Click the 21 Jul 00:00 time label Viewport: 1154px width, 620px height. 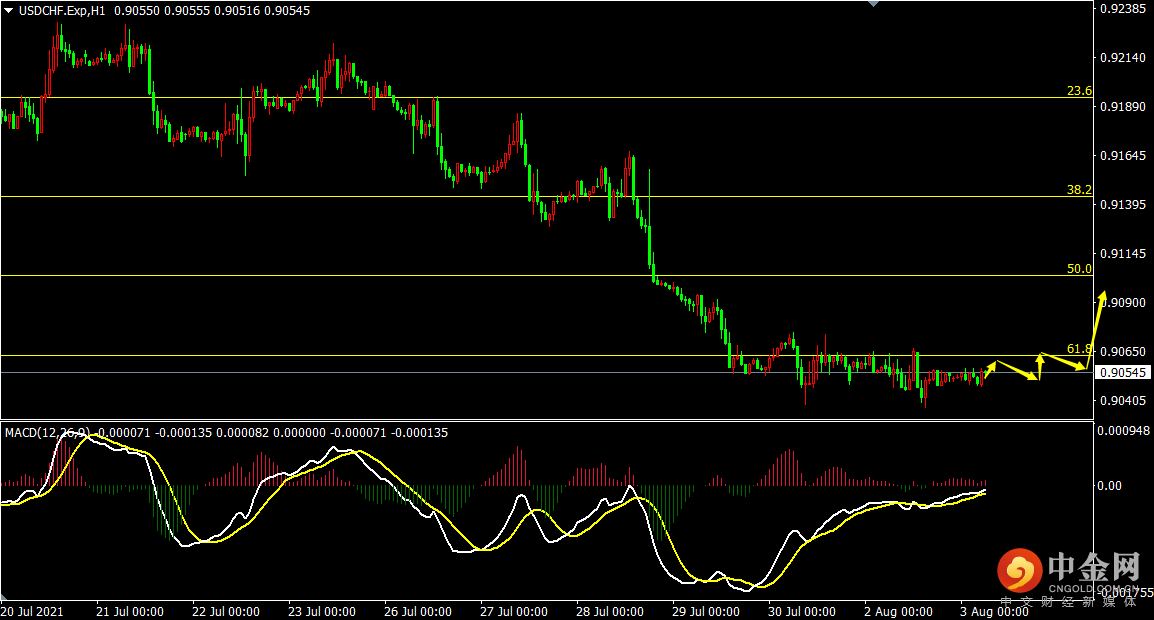tap(130, 612)
